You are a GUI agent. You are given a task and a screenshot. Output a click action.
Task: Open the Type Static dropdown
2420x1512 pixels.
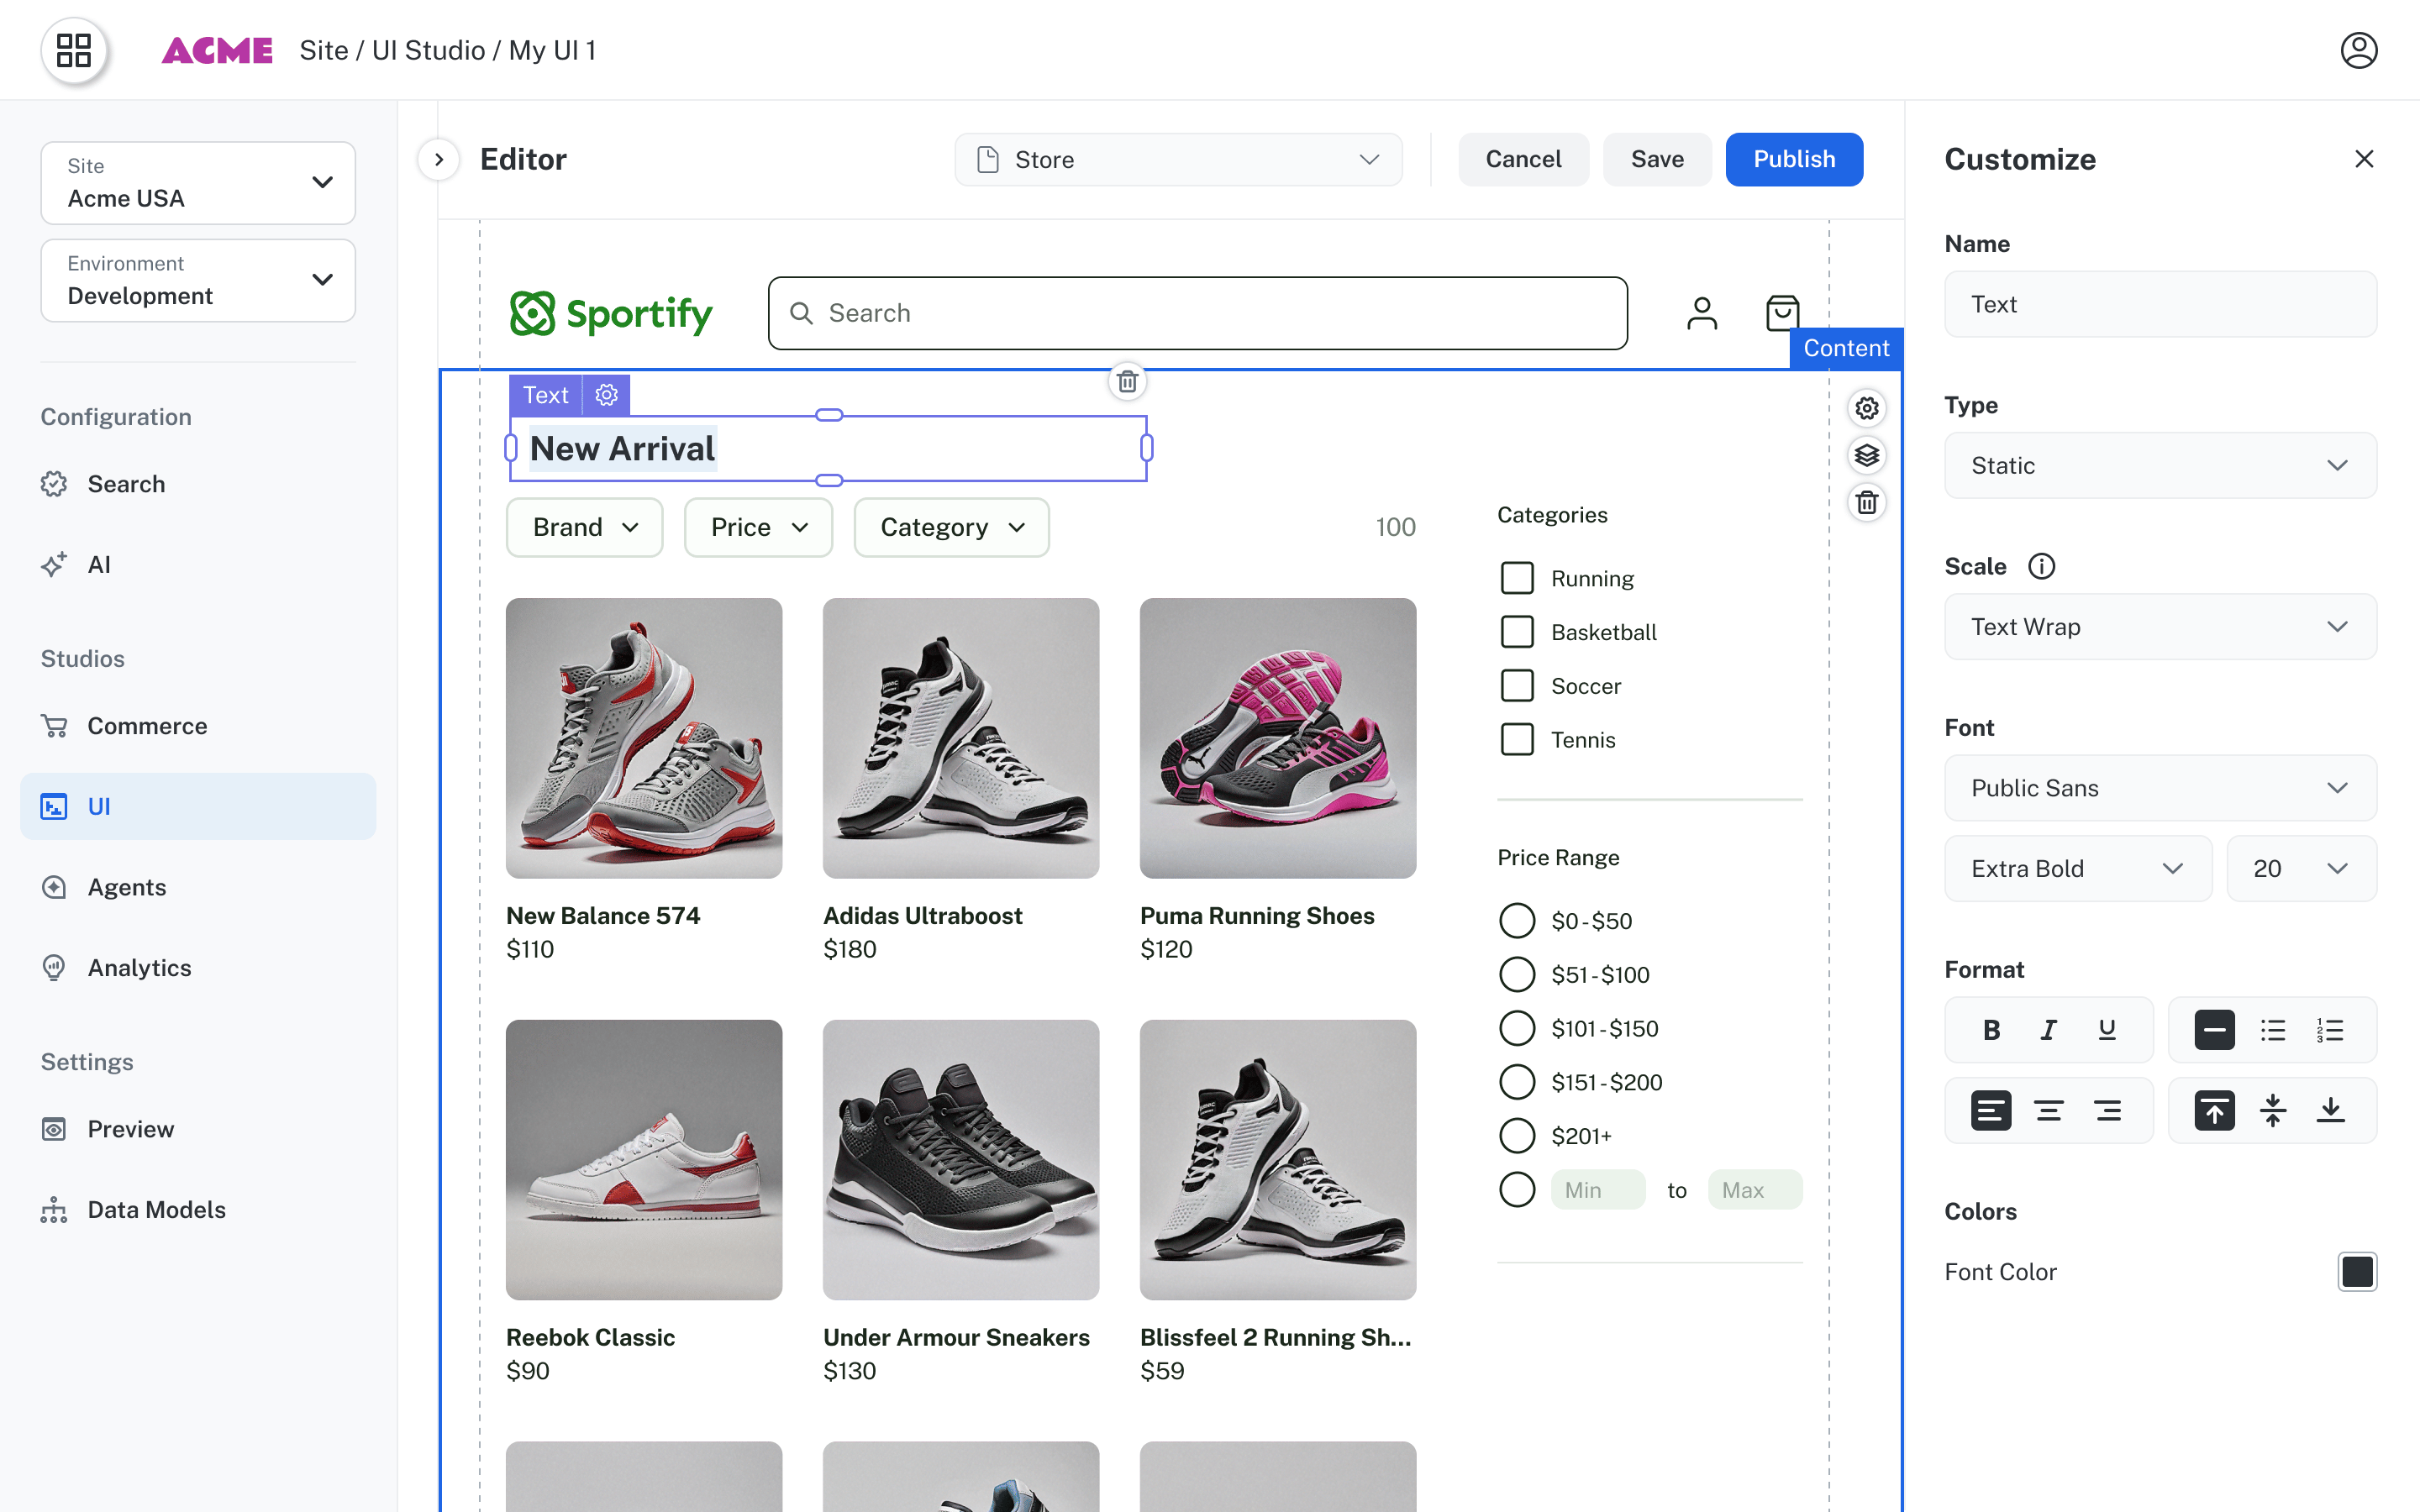pyautogui.click(x=2160, y=465)
